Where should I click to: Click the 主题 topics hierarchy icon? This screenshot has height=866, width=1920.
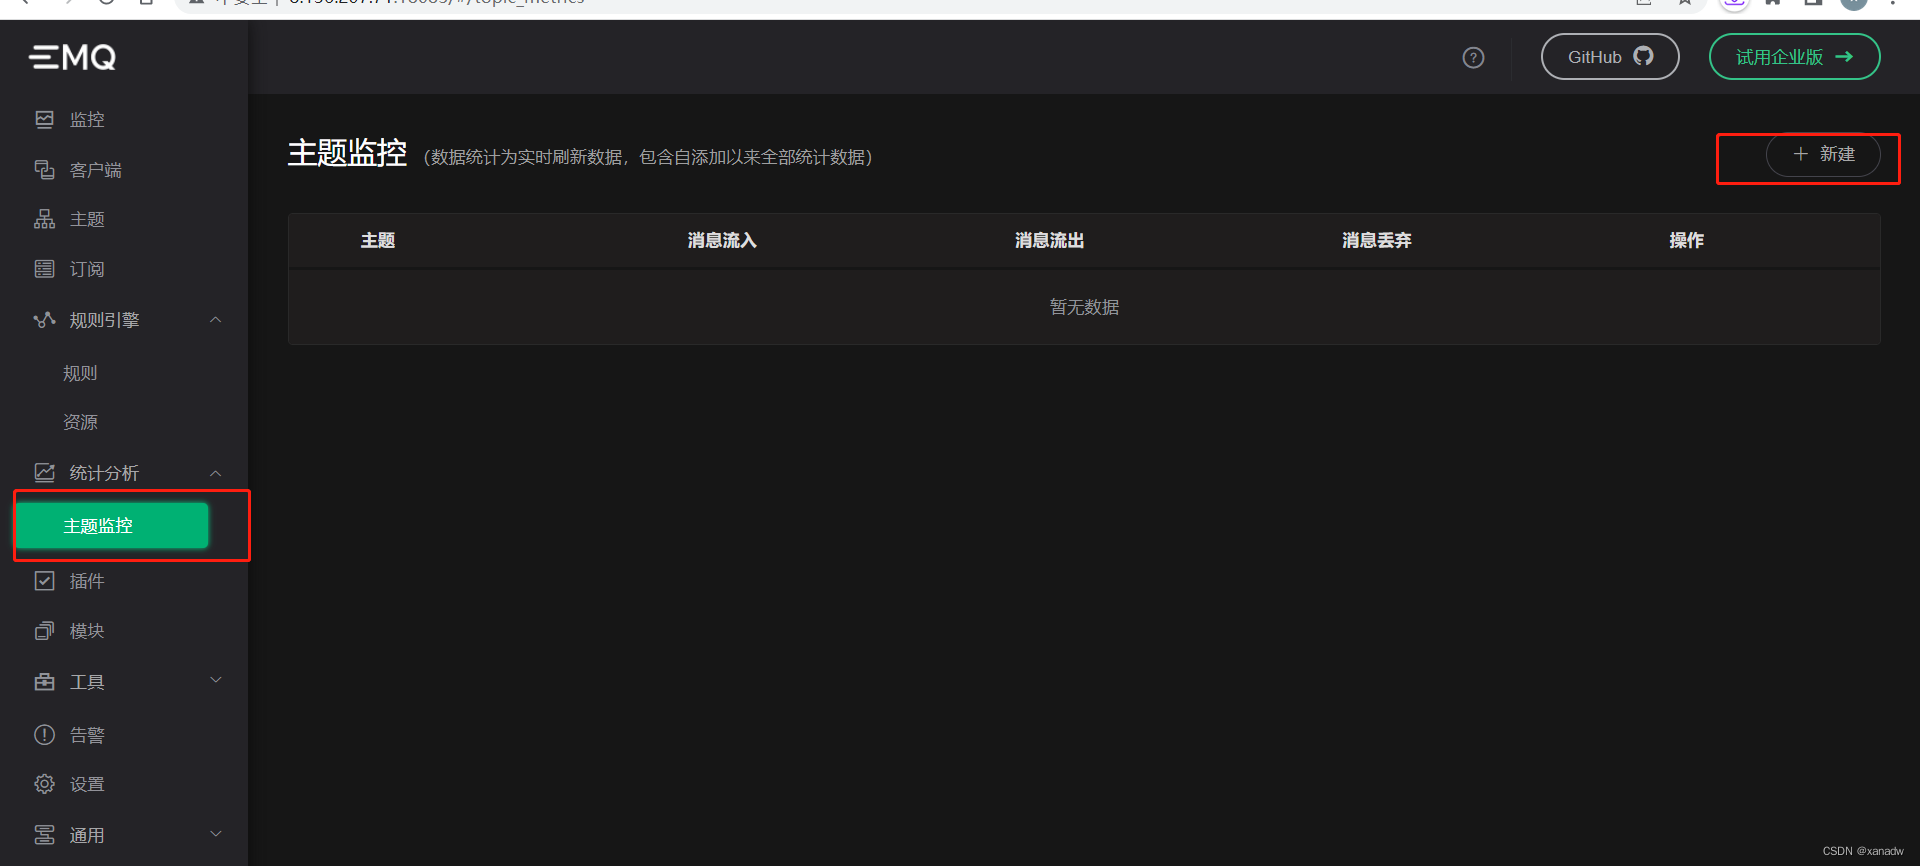pyautogui.click(x=44, y=219)
